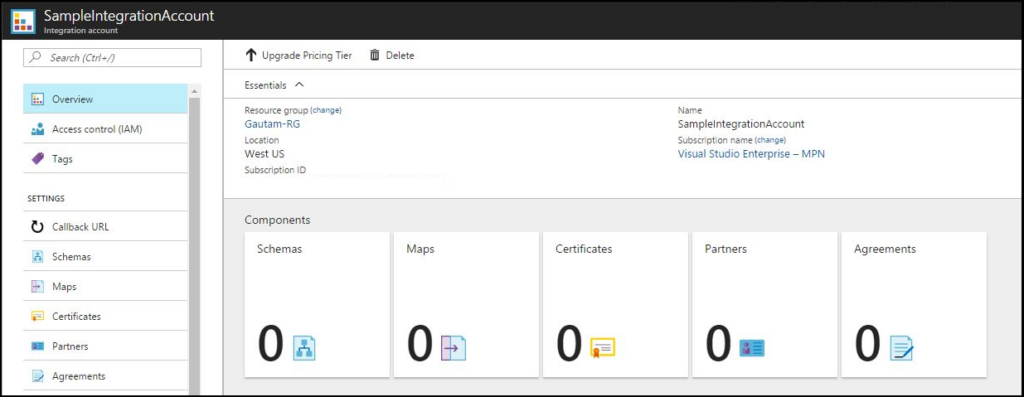Collapse the Essentials section chevron
The image size is (1024, 397).
pos(299,85)
